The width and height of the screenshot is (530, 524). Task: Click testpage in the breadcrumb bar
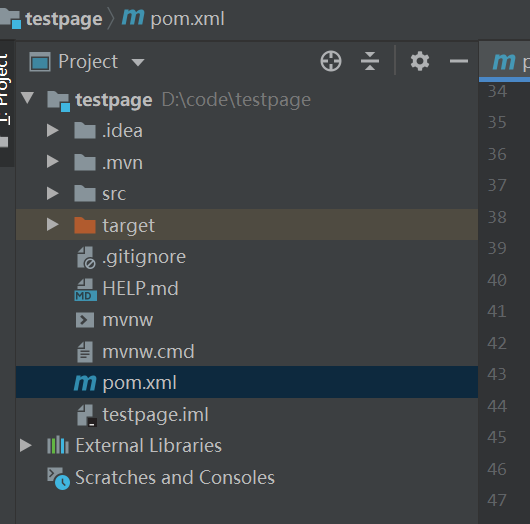[64, 19]
